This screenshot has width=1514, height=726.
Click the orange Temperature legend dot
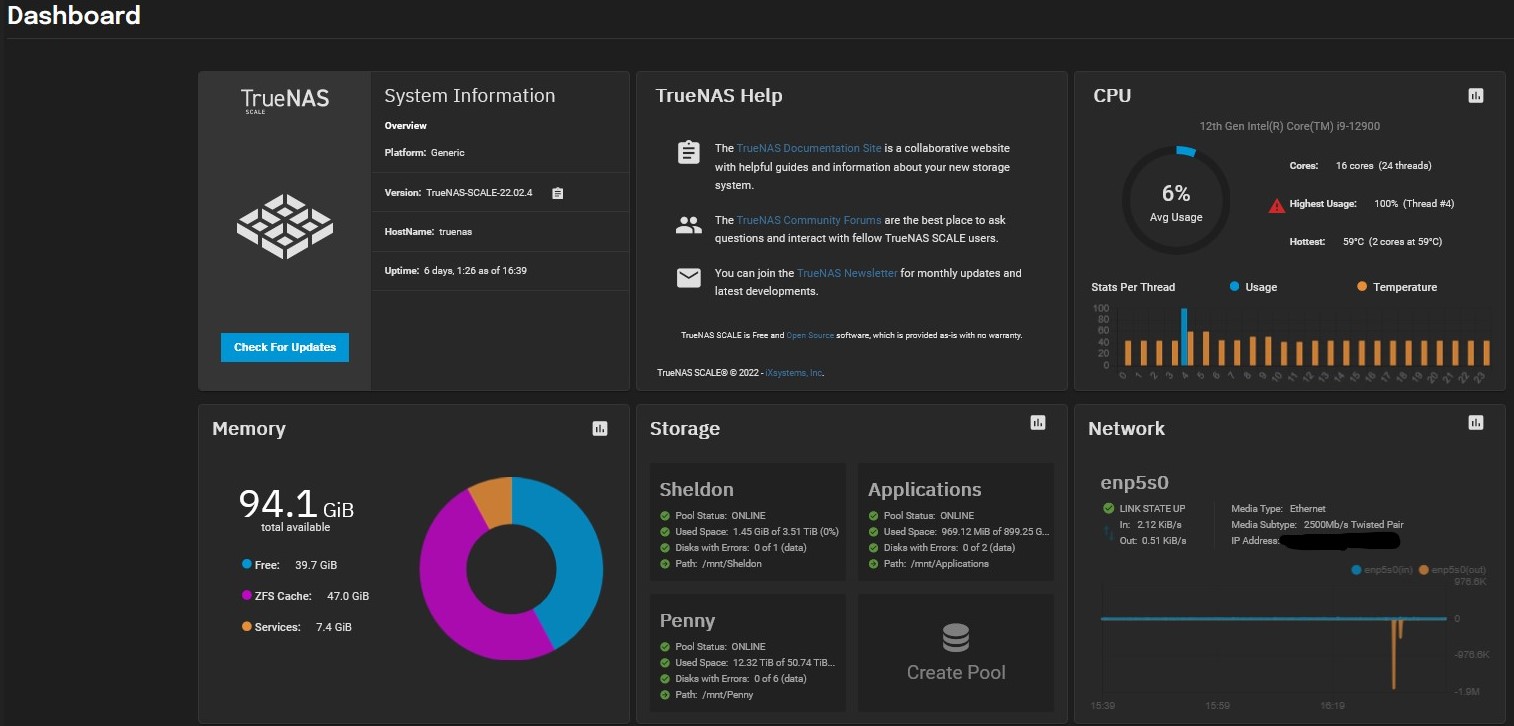(1362, 287)
